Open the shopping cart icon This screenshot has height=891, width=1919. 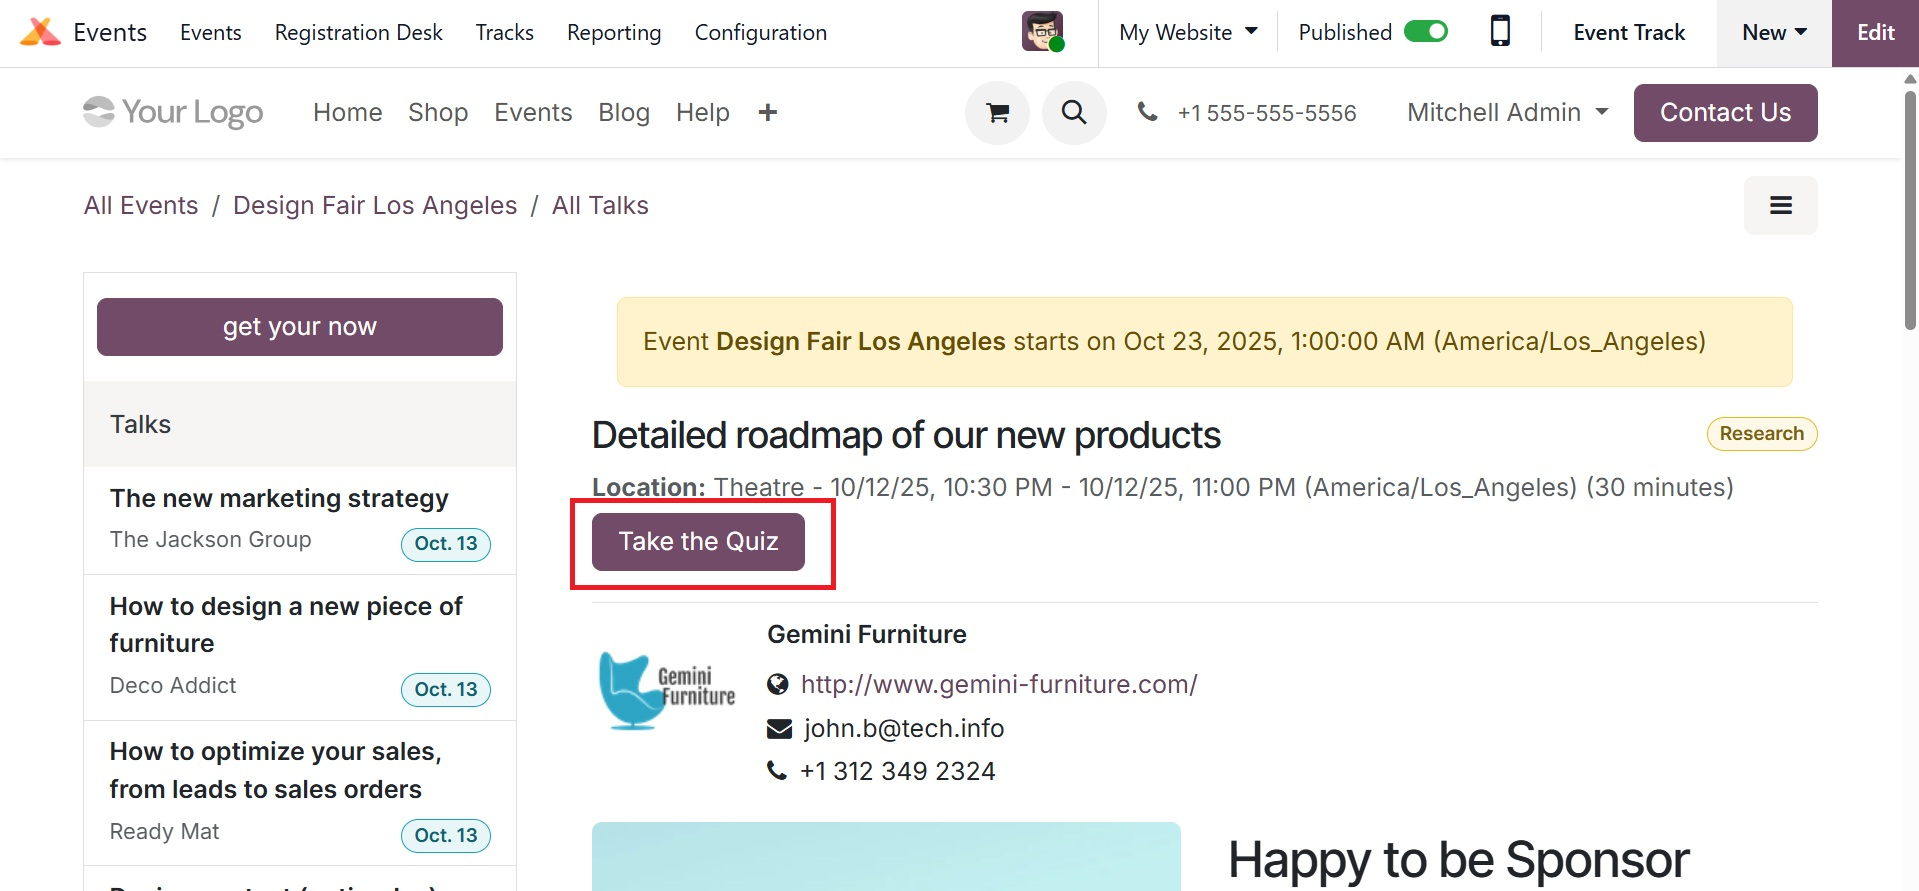[997, 113]
